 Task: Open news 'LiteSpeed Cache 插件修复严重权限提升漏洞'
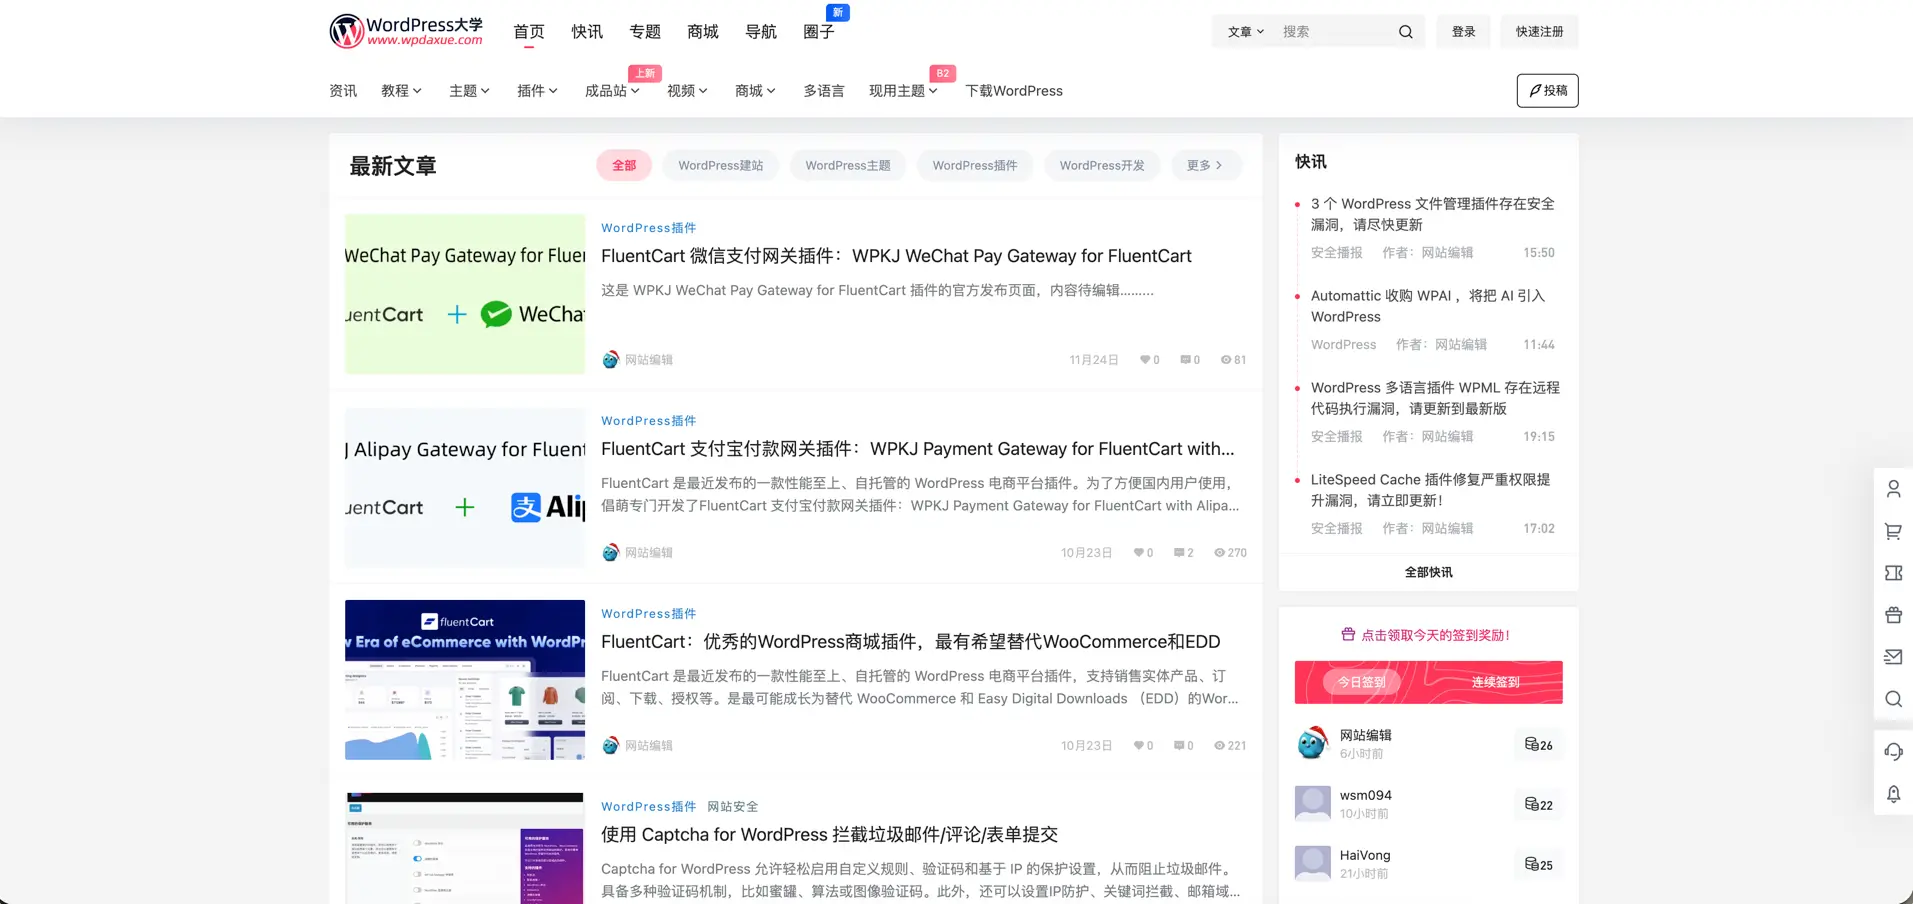coord(1431,490)
